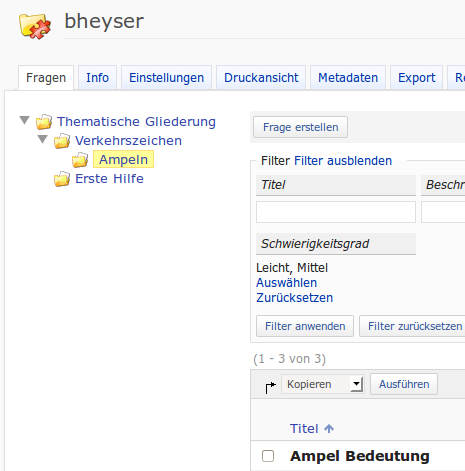The height and width of the screenshot is (471, 465).
Task: Click Auswählen under Schwierigkeitsgrad
Action: click(286, 283)
